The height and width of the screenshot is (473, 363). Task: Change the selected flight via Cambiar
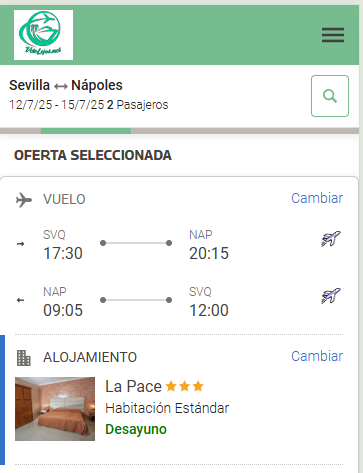(317, 198)
